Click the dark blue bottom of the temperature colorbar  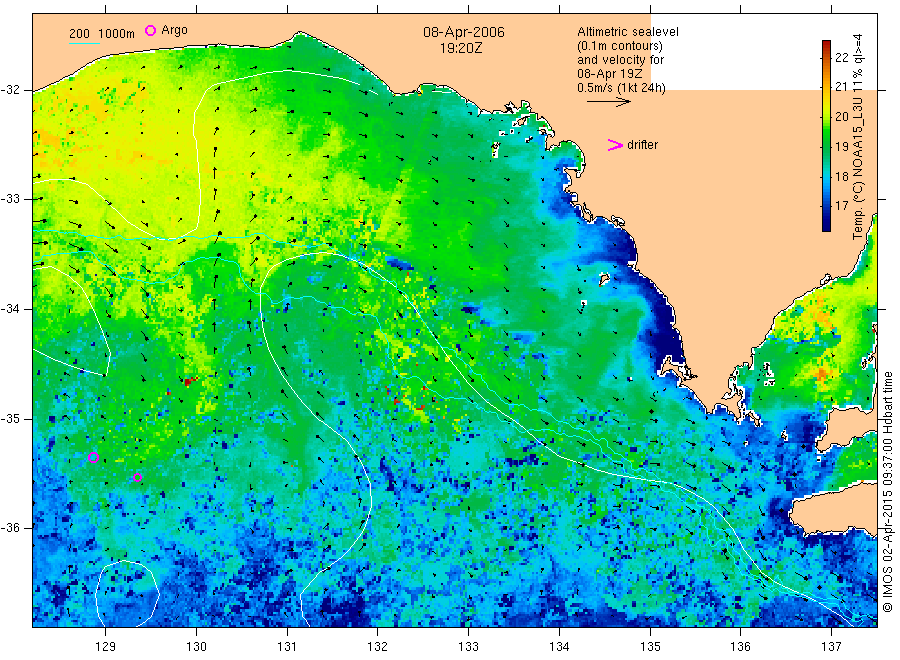827,227
